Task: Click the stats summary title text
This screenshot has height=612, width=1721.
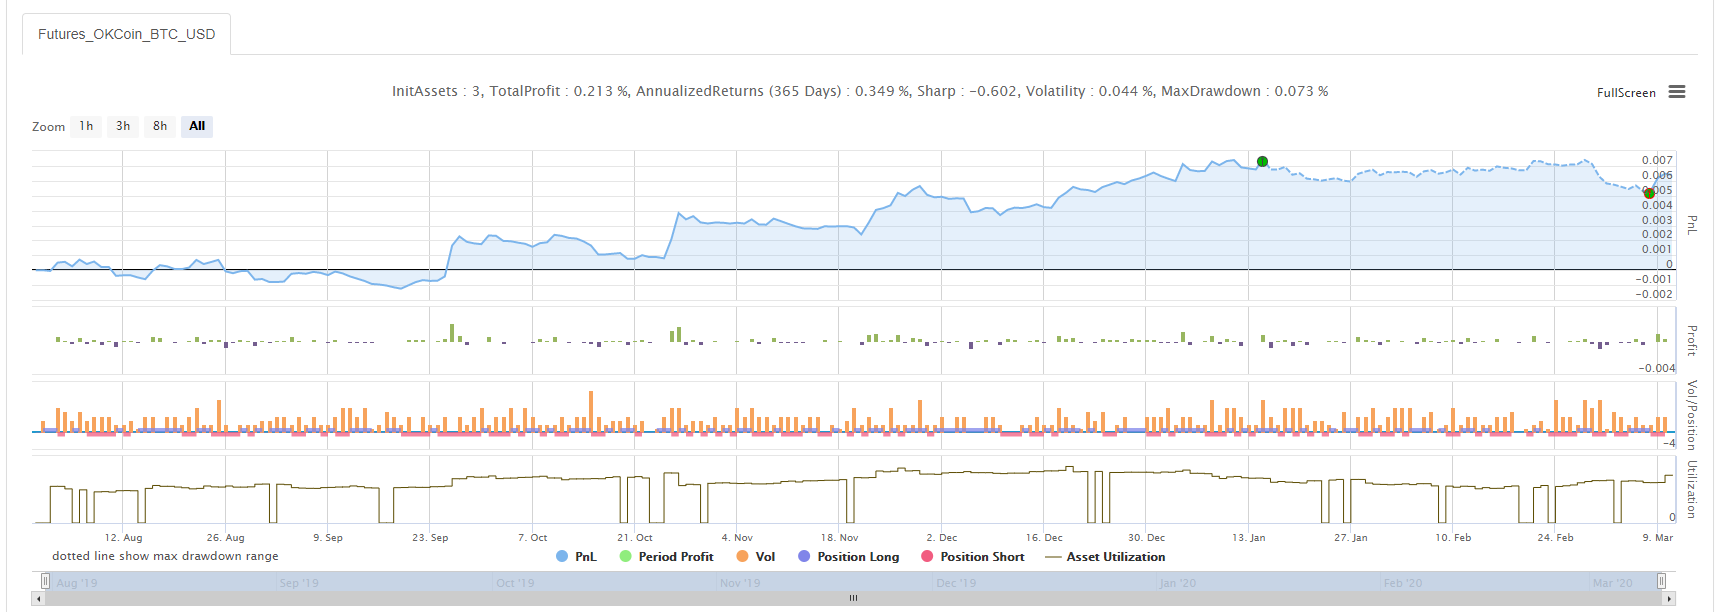Action: tap(860, 91)
